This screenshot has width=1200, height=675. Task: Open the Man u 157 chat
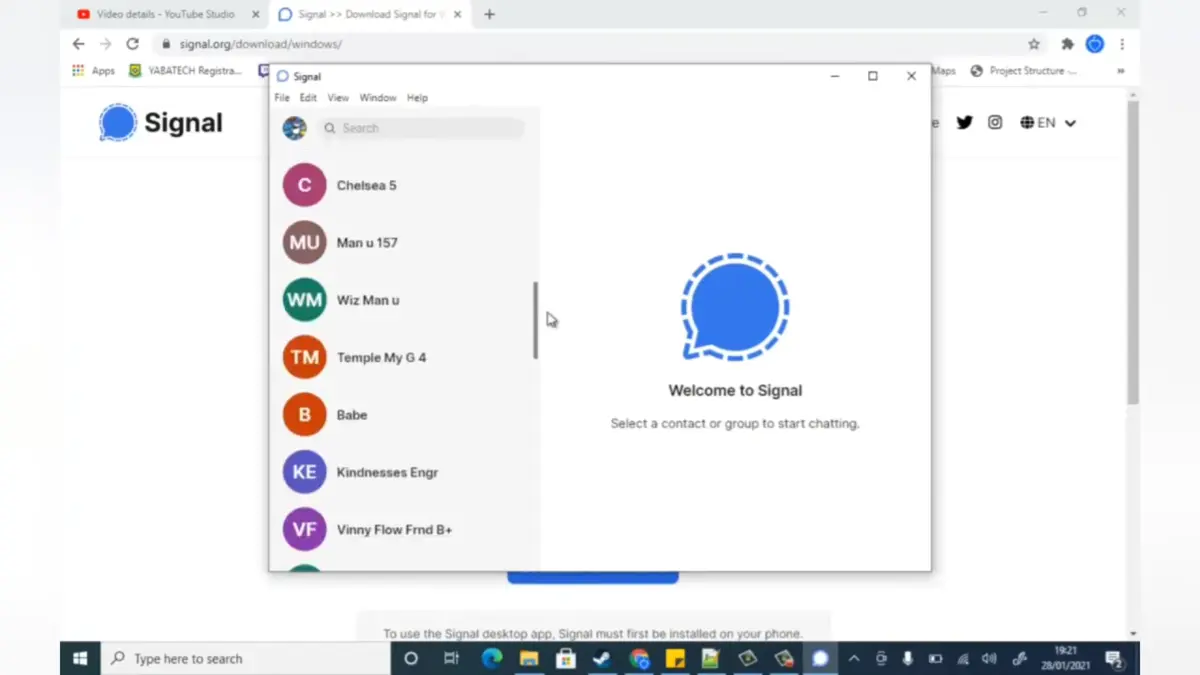click(404, 243)
